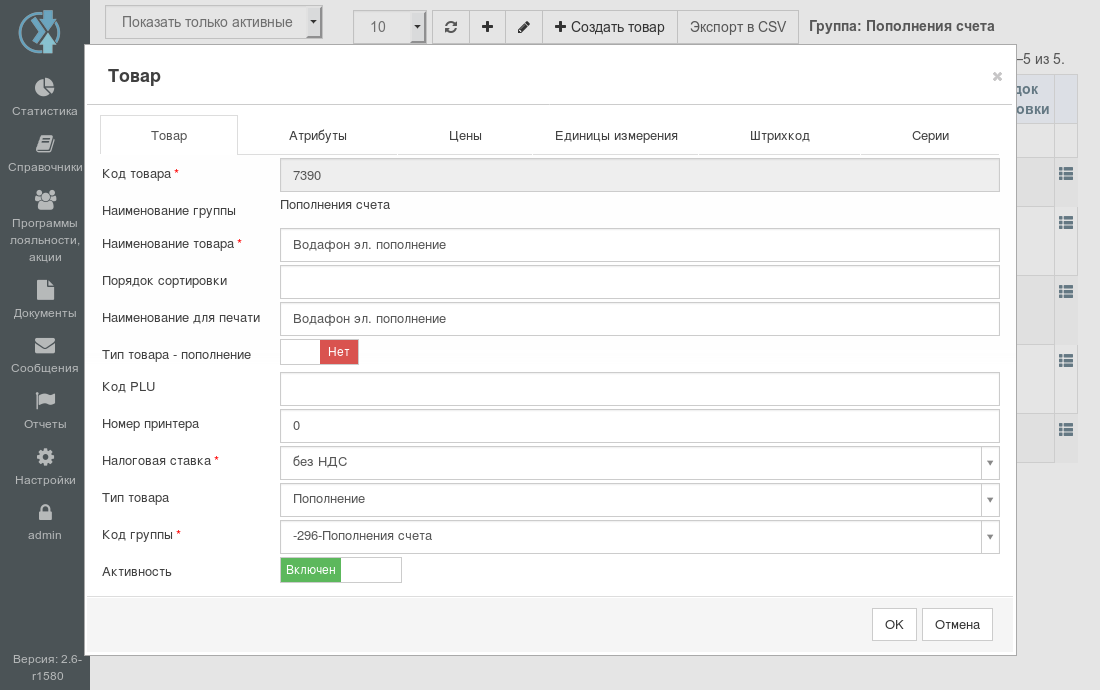Switch to the Штрихкод tab

[779, 135]
